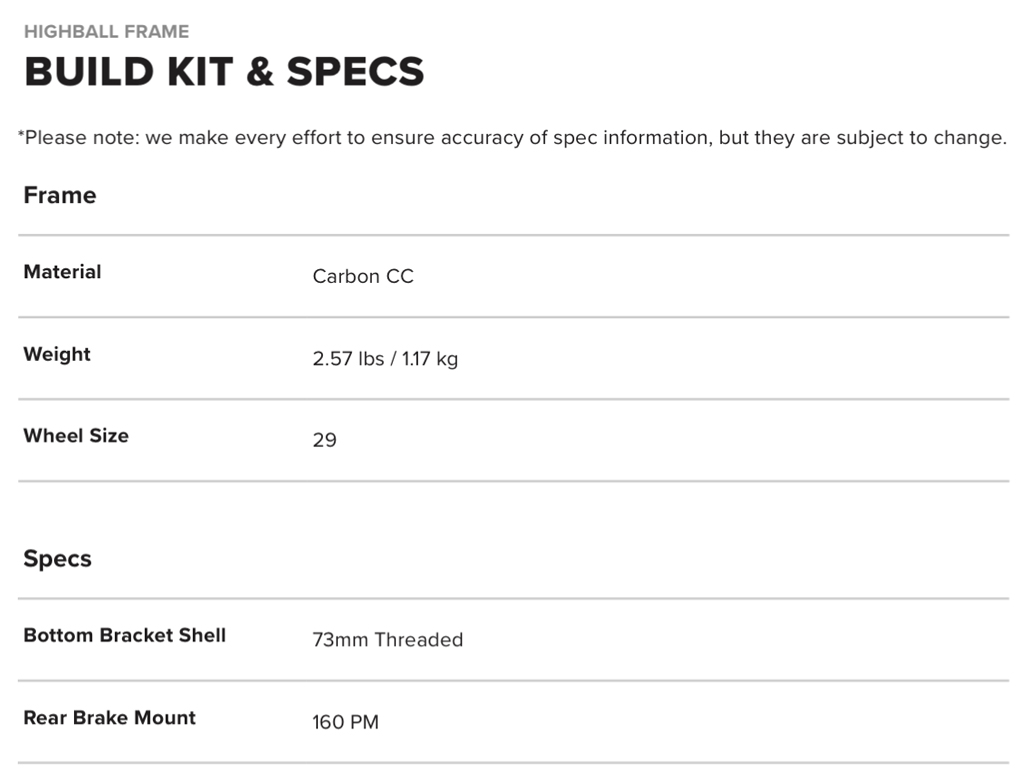Viewport: 1024px width, 768px height.
Task: Click the 160 PM brake mount value
Action: coord(346,722)
